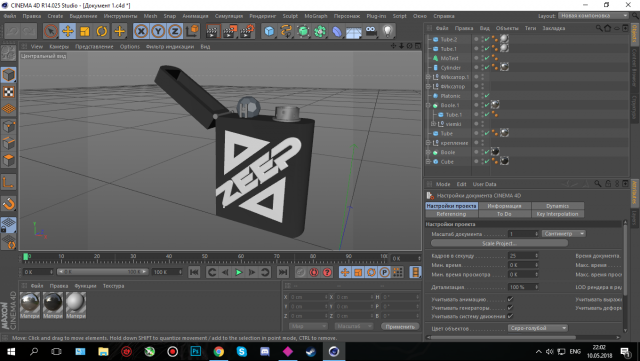The height and width of the screenshot is (361, 640).
Task: Expand the Фиксатор.1 group
Action: pos(428,77)
